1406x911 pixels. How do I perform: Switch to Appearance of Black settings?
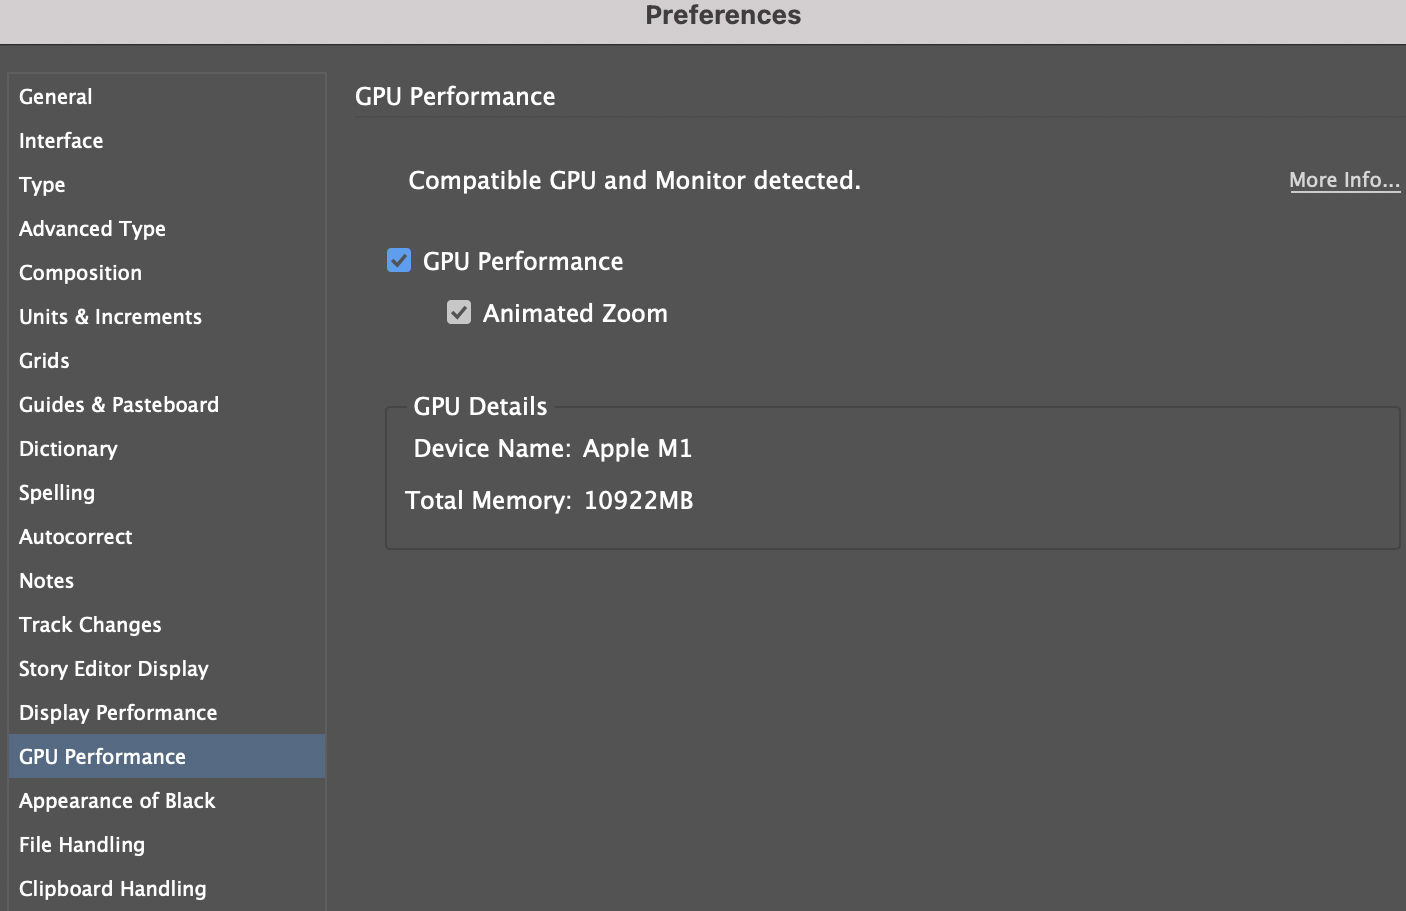point(117,800)
